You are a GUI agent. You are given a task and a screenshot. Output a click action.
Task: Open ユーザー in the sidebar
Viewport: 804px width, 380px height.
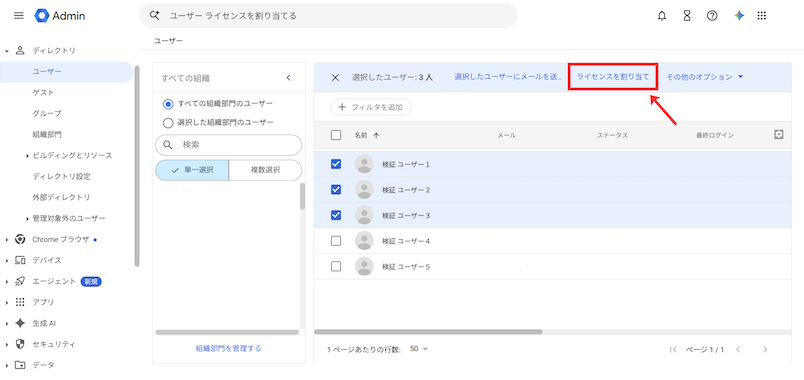coord(66,71)
